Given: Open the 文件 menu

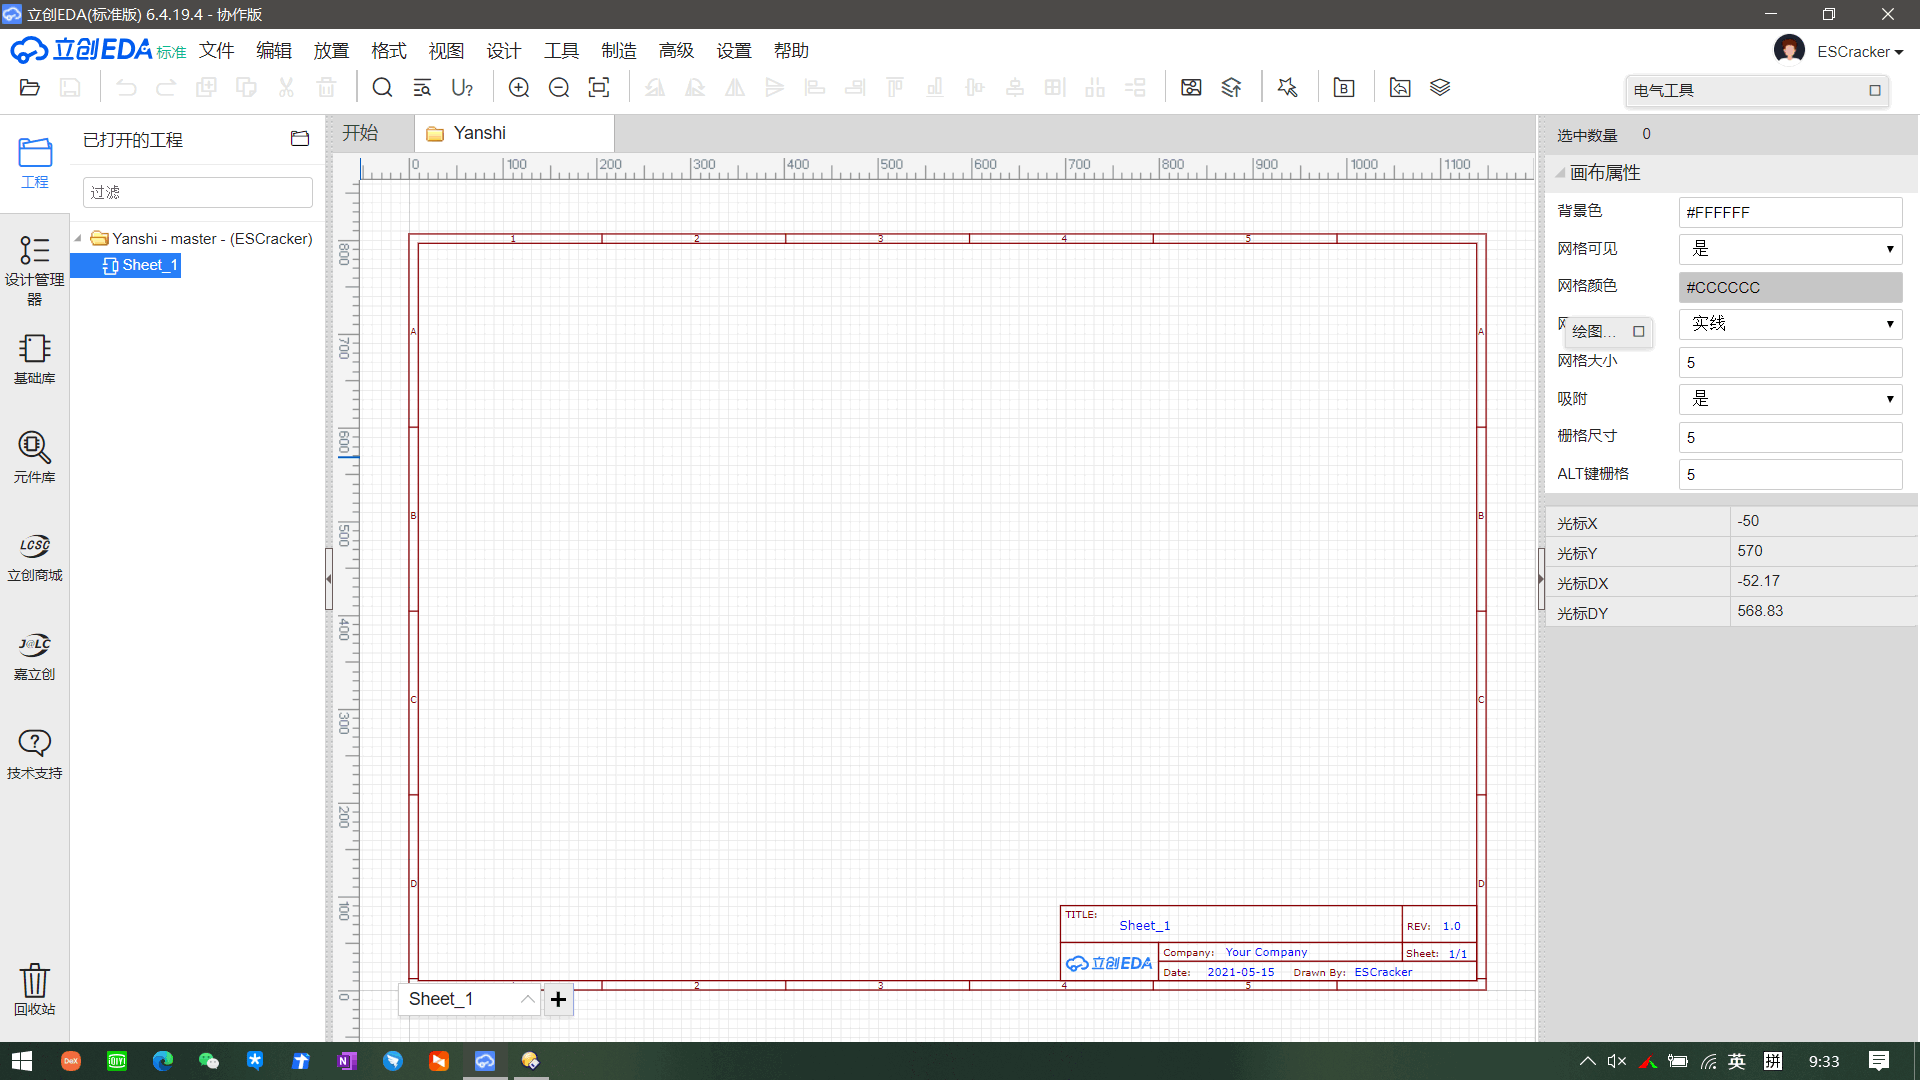Looking at the screenshot, I should pyautogui.click(x=216, y=51).
